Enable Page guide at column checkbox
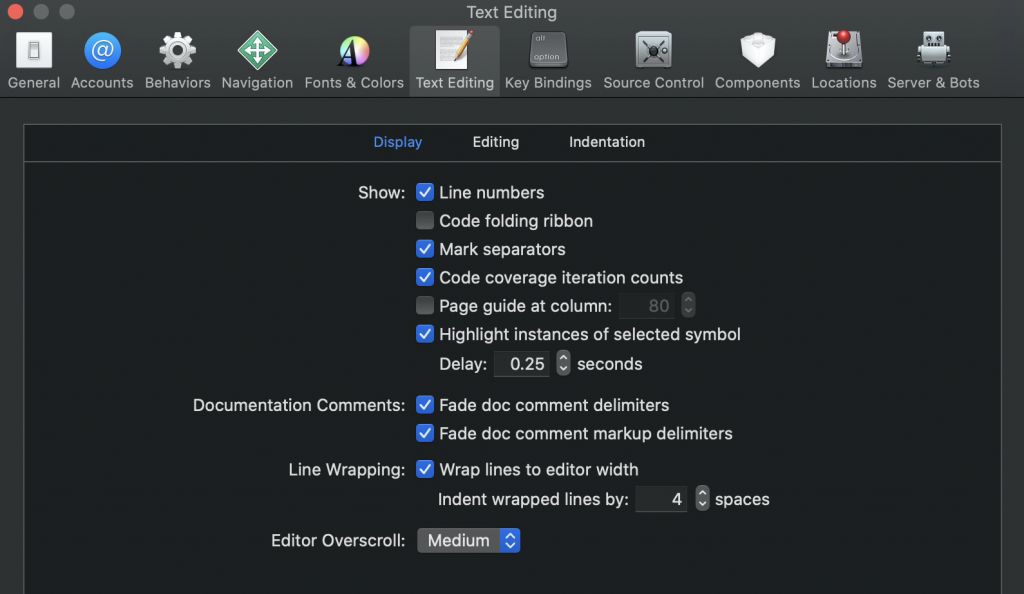The width and height of the screenshot is (1024, 594). pos(425,305)
